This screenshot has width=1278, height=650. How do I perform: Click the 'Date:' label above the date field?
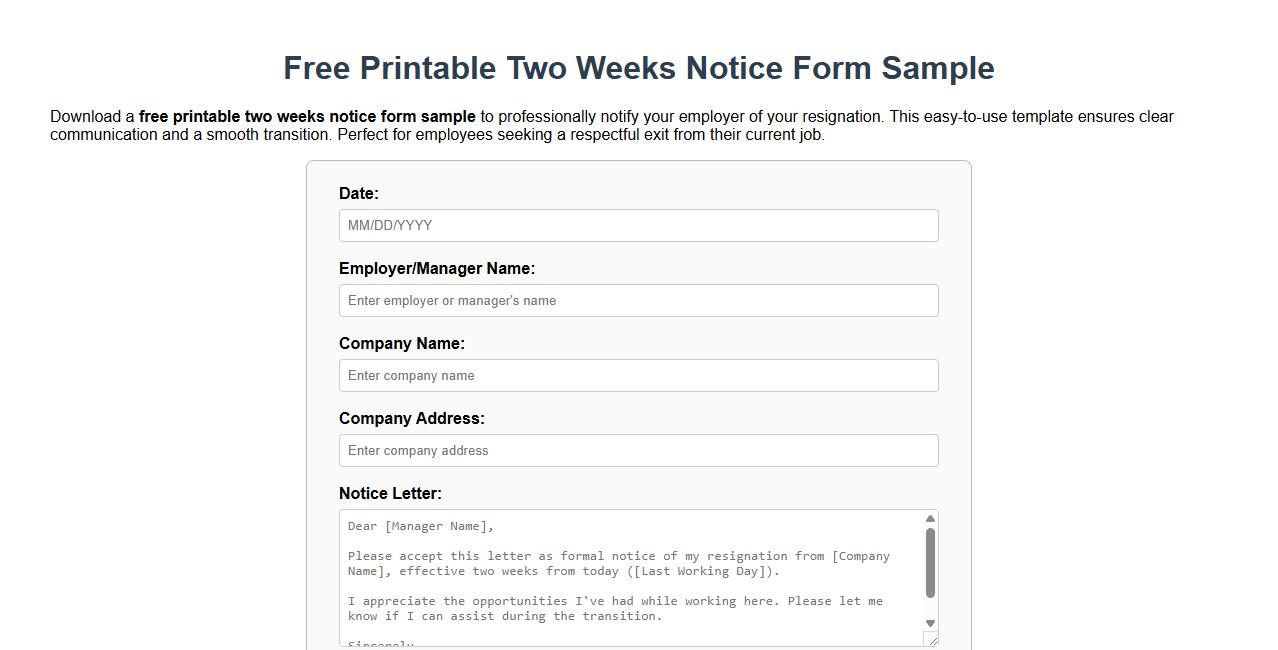coord(357,193)
